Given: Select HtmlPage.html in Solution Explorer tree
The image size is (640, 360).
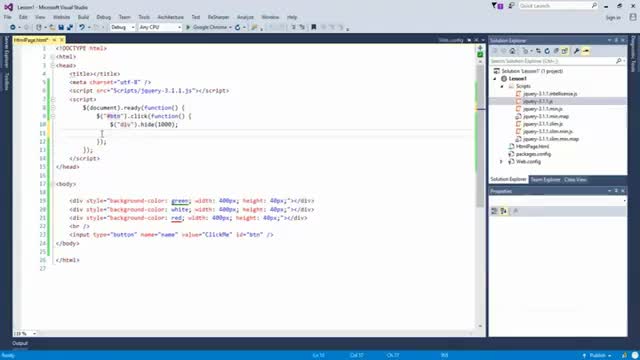Looking at the screenshot, I should (x=532, y=147).
